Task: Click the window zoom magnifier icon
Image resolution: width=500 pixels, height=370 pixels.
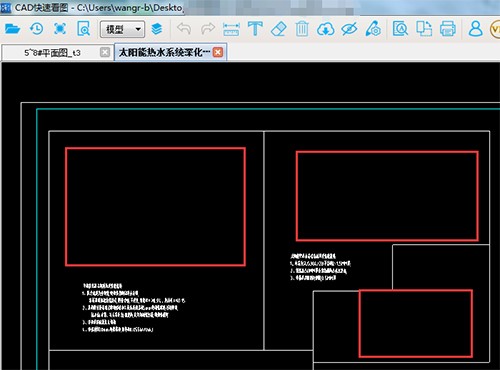Action: pos(83,29)
